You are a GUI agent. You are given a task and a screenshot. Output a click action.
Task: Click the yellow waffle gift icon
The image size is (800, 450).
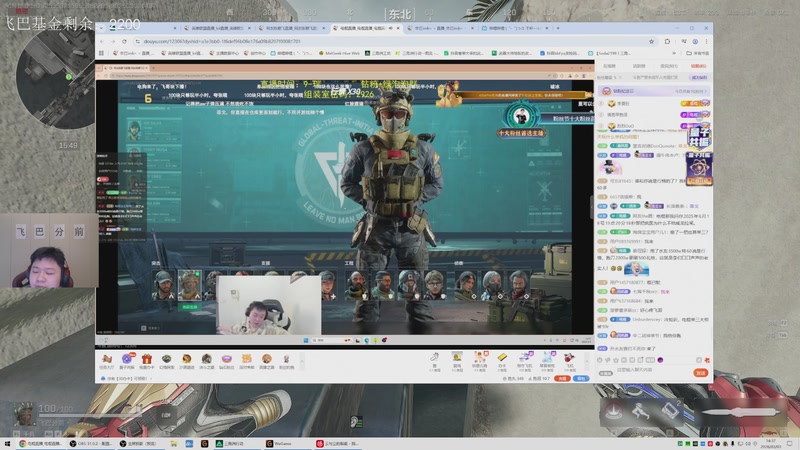pyautogui.click(x=247, y=360)
